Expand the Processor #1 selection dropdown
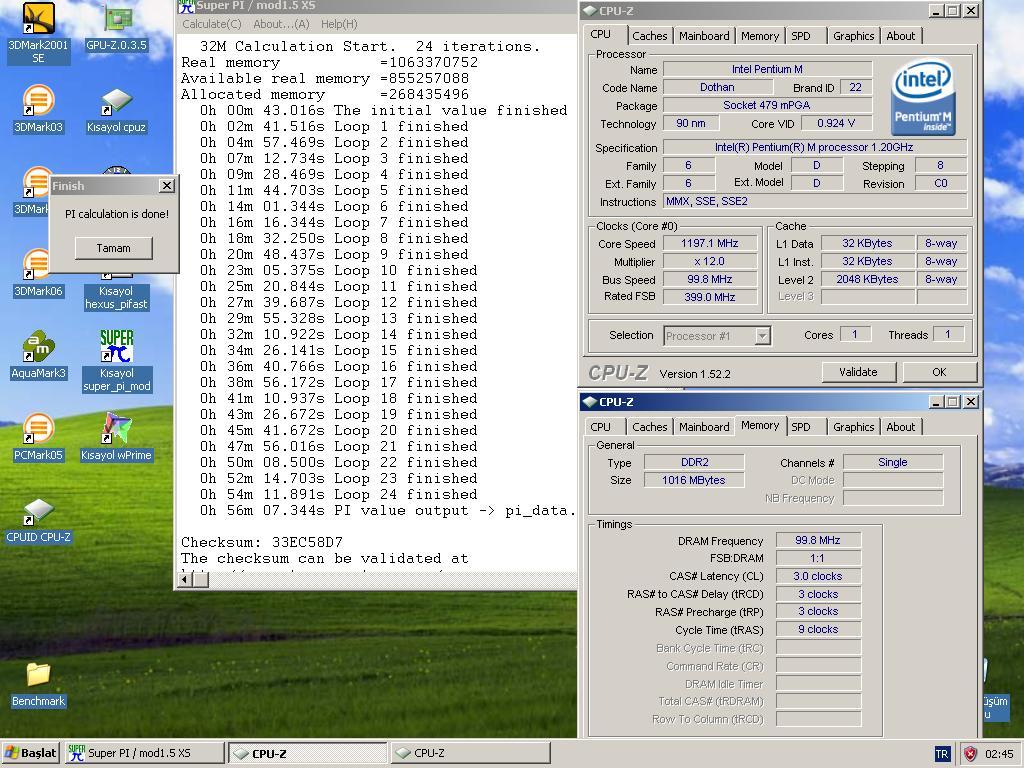1024x768 pixels. (x=761, y=336)
